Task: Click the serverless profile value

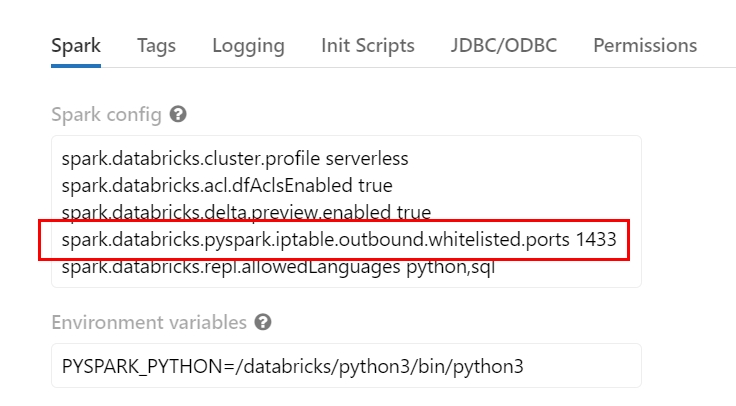Action: click(367, 159)
